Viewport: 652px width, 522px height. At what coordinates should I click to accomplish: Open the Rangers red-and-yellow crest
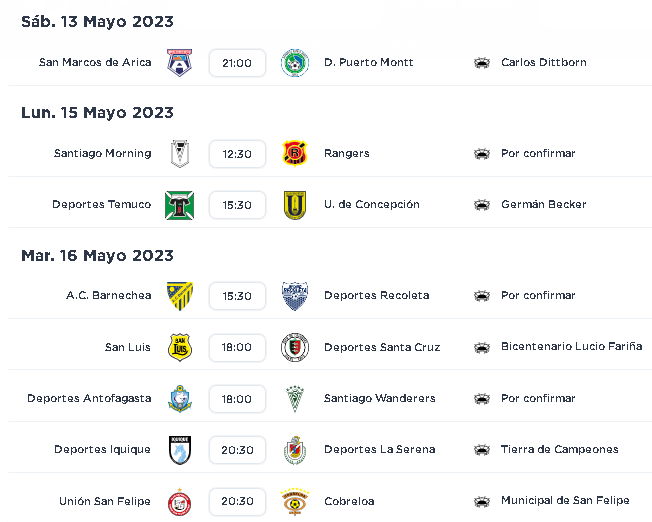coord(295,153)
